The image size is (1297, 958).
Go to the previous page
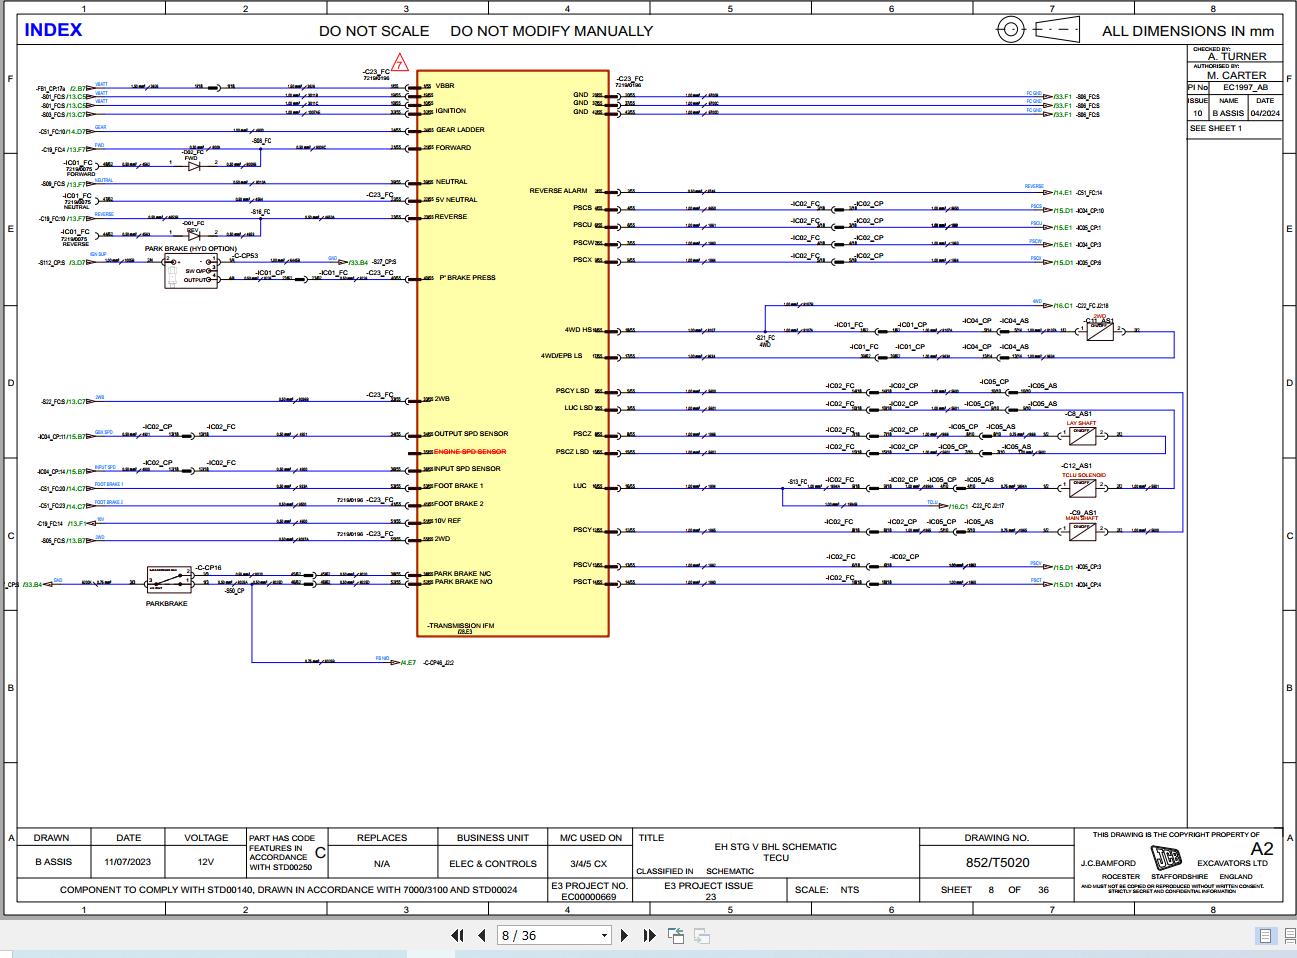[482, 936]
